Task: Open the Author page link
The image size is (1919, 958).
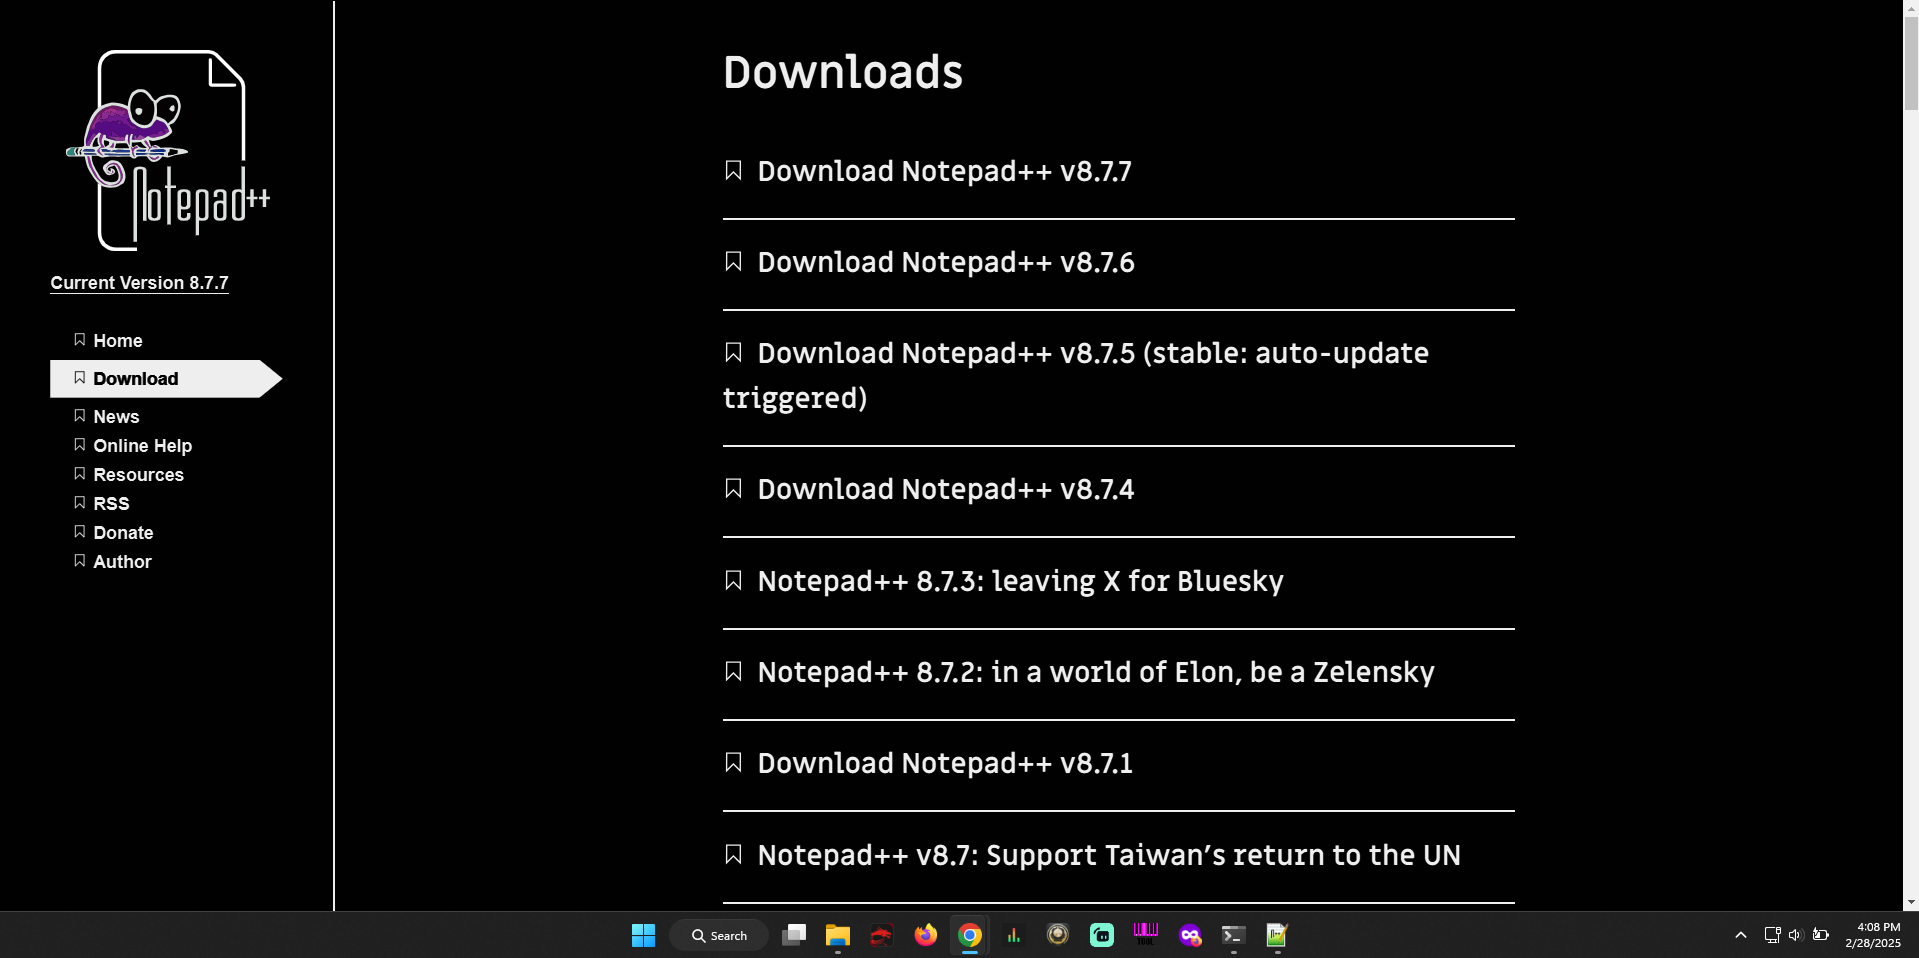Action: (x=122, y=562)
